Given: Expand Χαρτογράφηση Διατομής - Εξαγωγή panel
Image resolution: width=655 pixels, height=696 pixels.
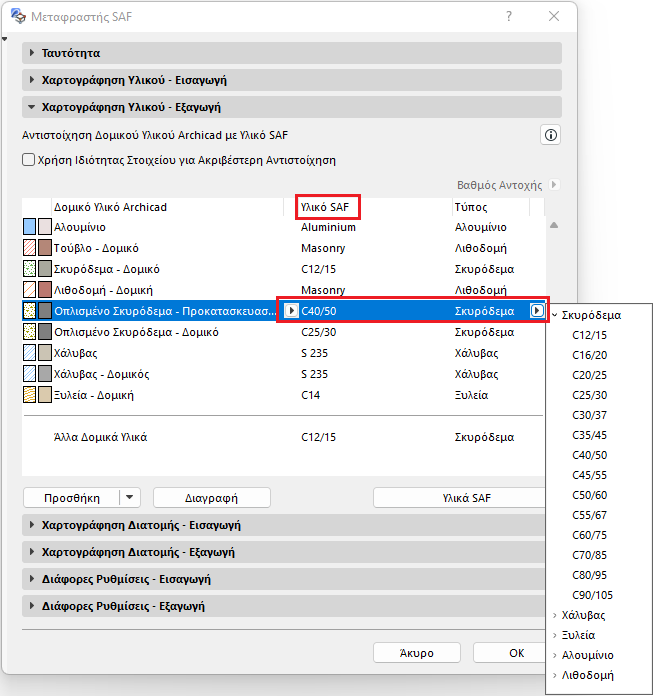Looking at the screenshot, I should 32,552.
